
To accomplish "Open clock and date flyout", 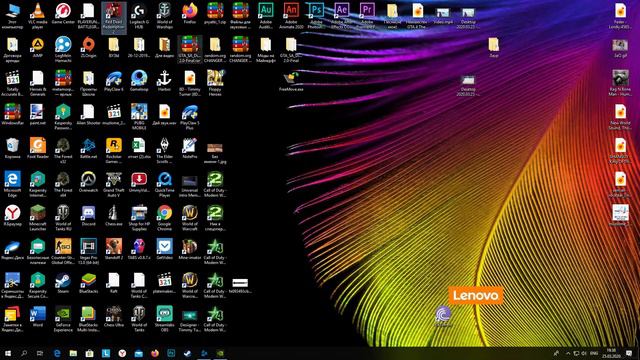I will click(611, 353).
